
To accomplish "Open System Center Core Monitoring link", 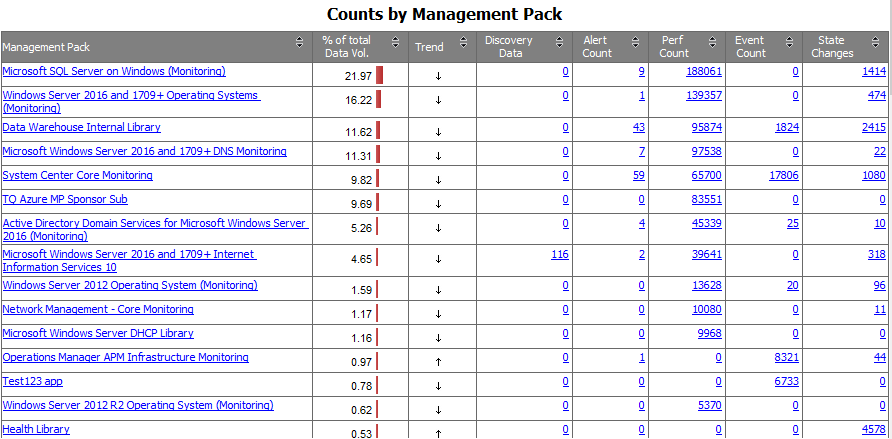I will (78, 175).
